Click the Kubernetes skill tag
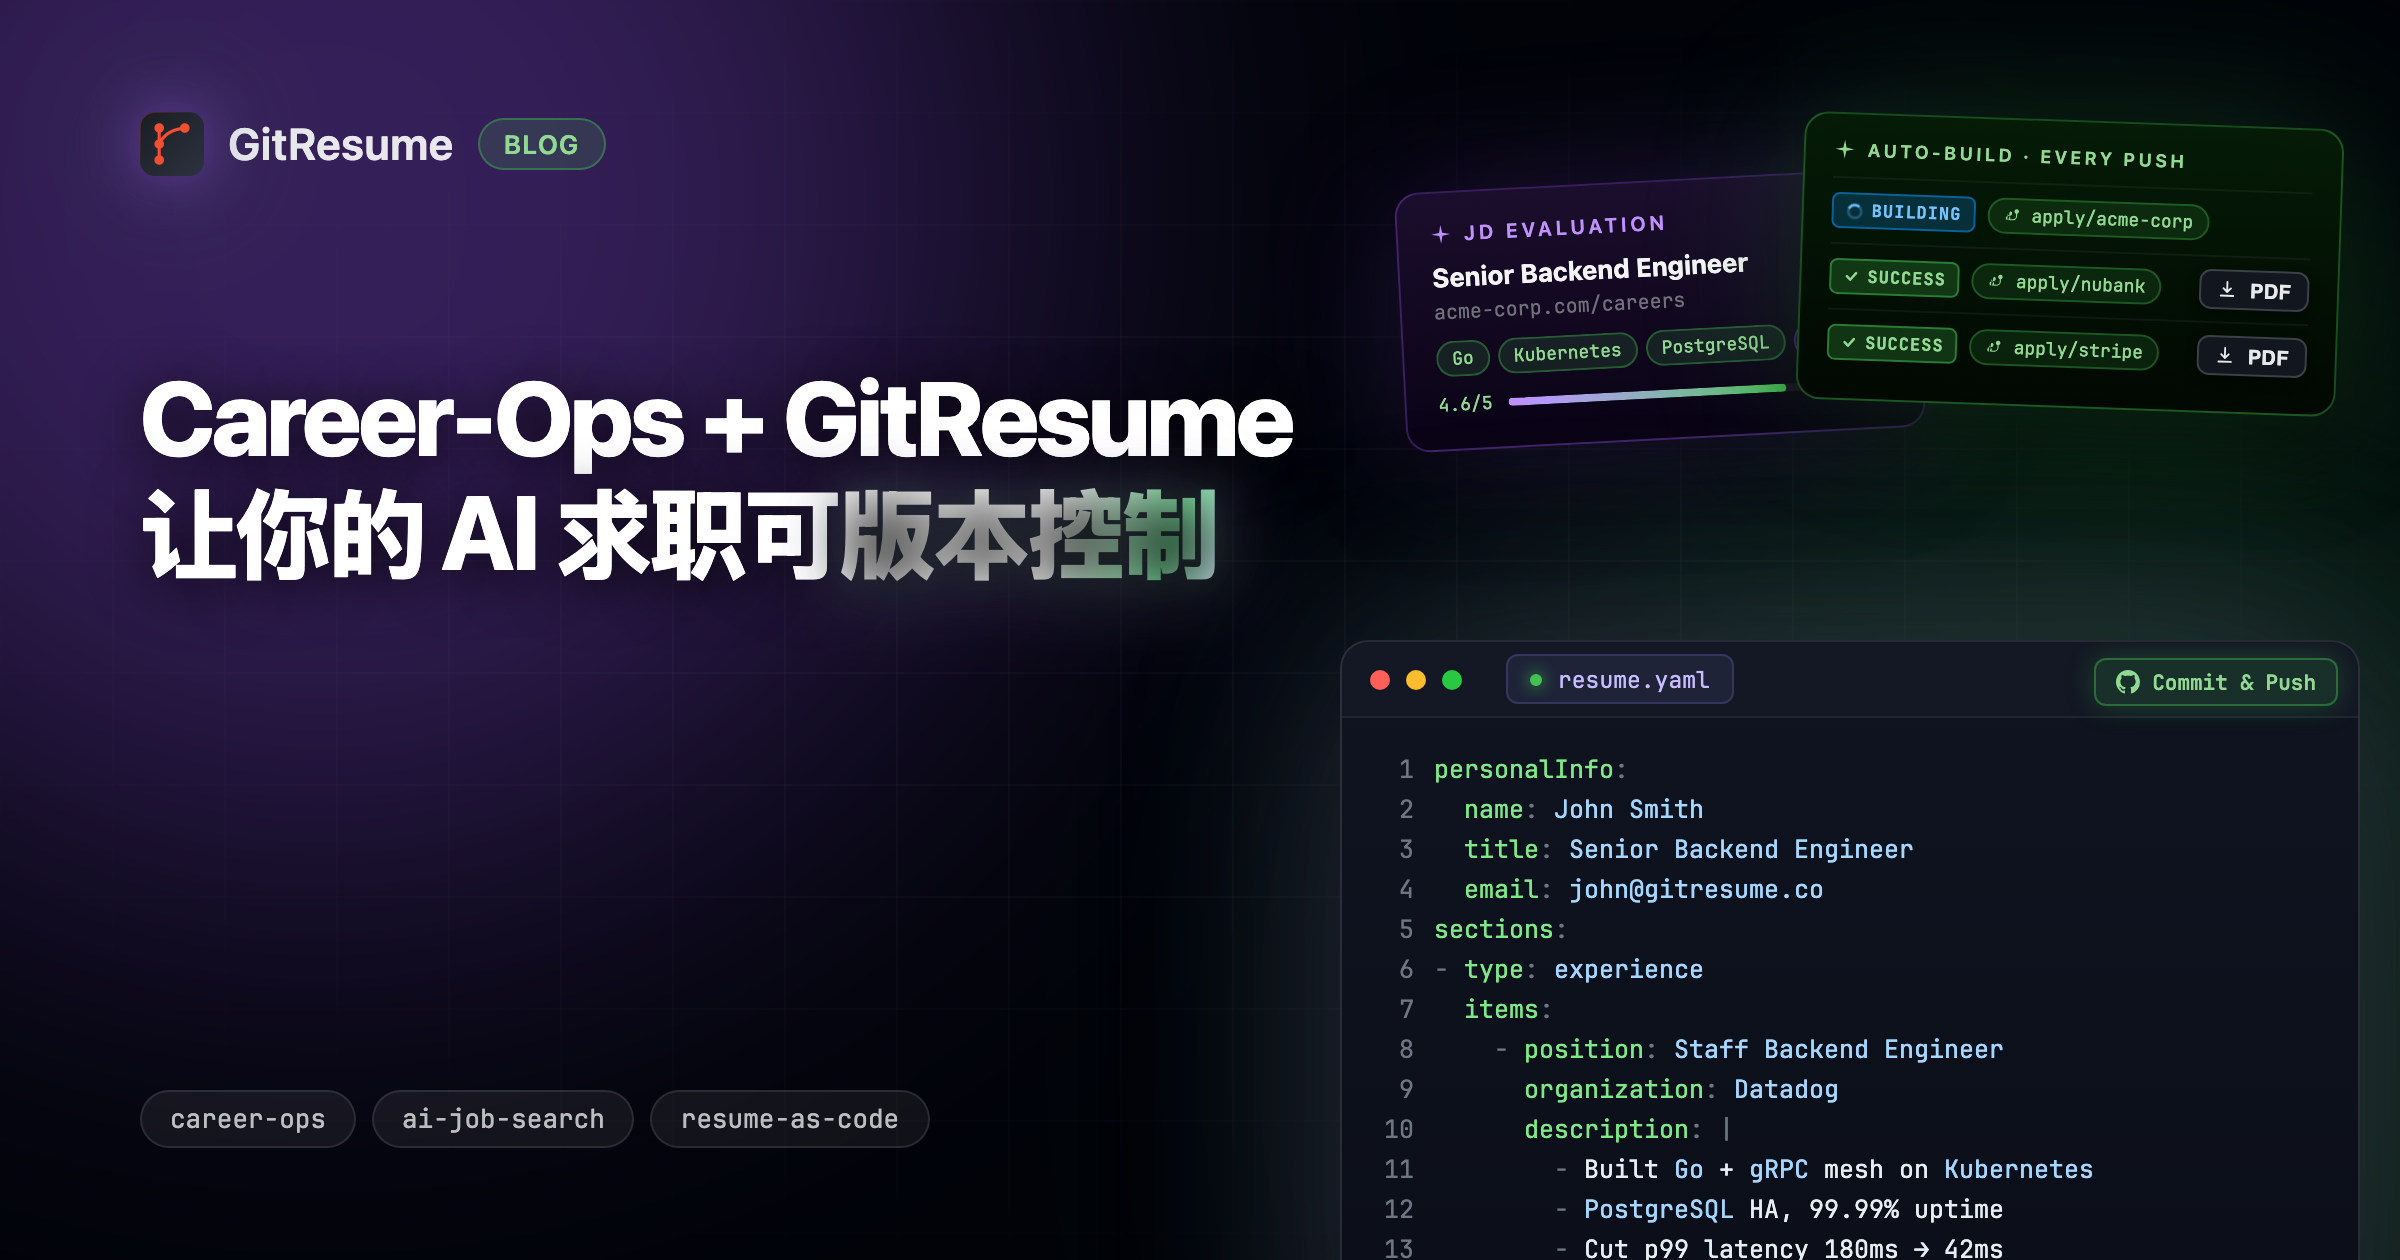Screen dimensions: 2400x1260 [x=1567, y=352]
